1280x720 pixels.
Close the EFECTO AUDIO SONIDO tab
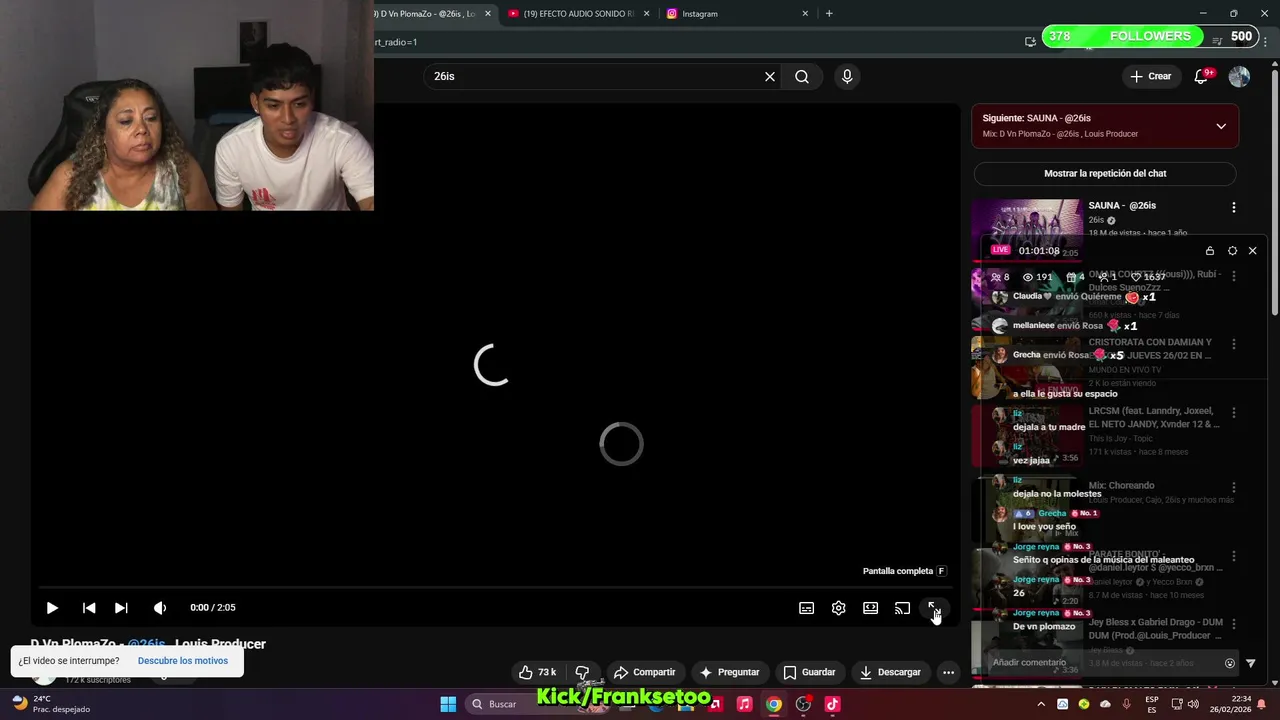(x=646, y=14)
